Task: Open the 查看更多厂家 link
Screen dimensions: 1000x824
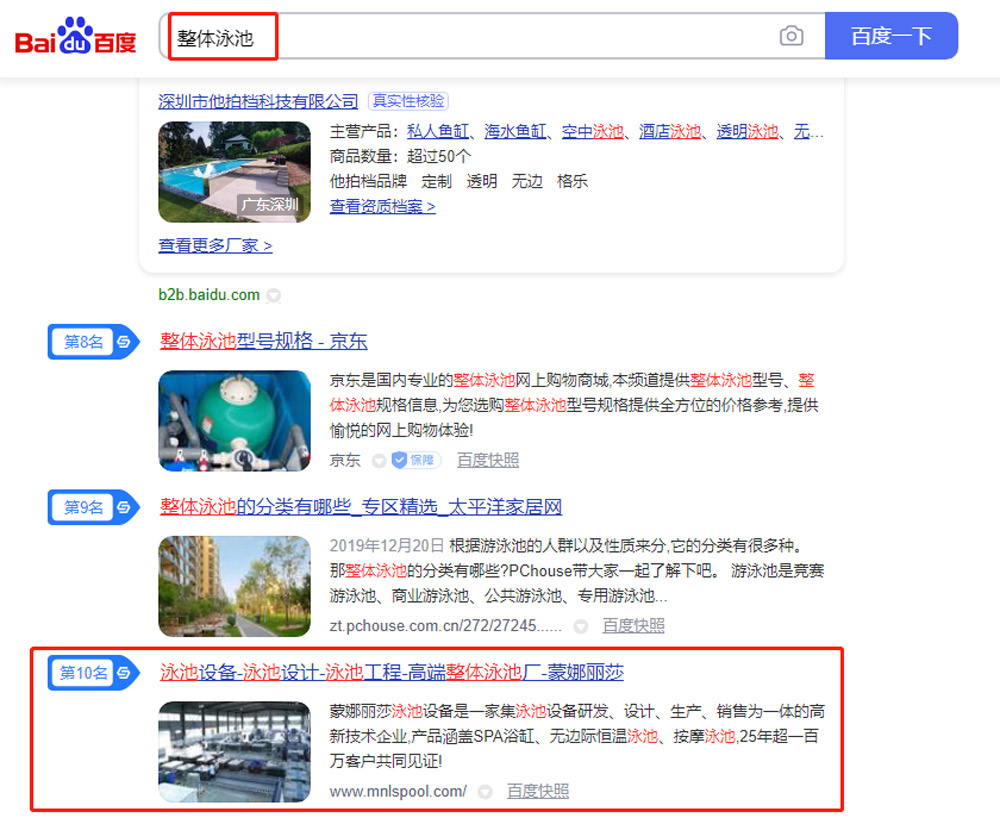Action: point(215,245)
